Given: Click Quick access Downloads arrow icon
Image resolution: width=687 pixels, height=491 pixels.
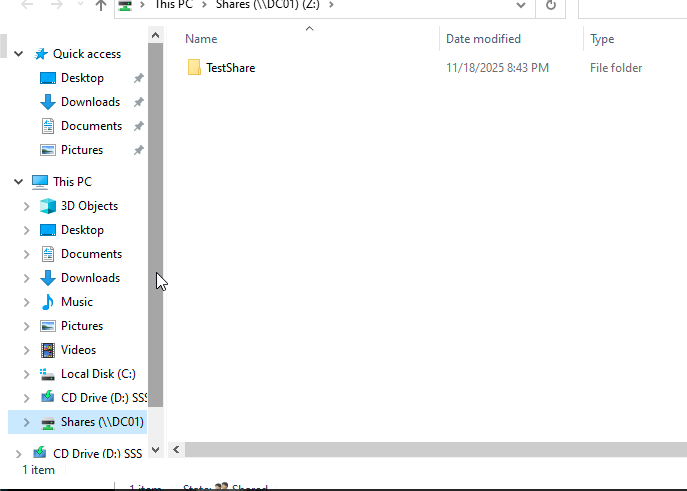Looking at the screenshot, I should coord(48,102).
